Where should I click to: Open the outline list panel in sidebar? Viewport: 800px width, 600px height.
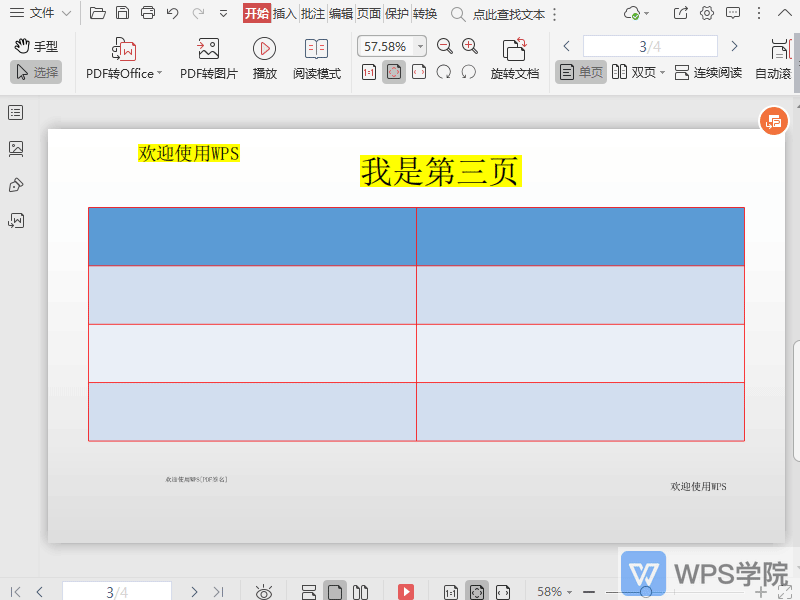(16, 113)
